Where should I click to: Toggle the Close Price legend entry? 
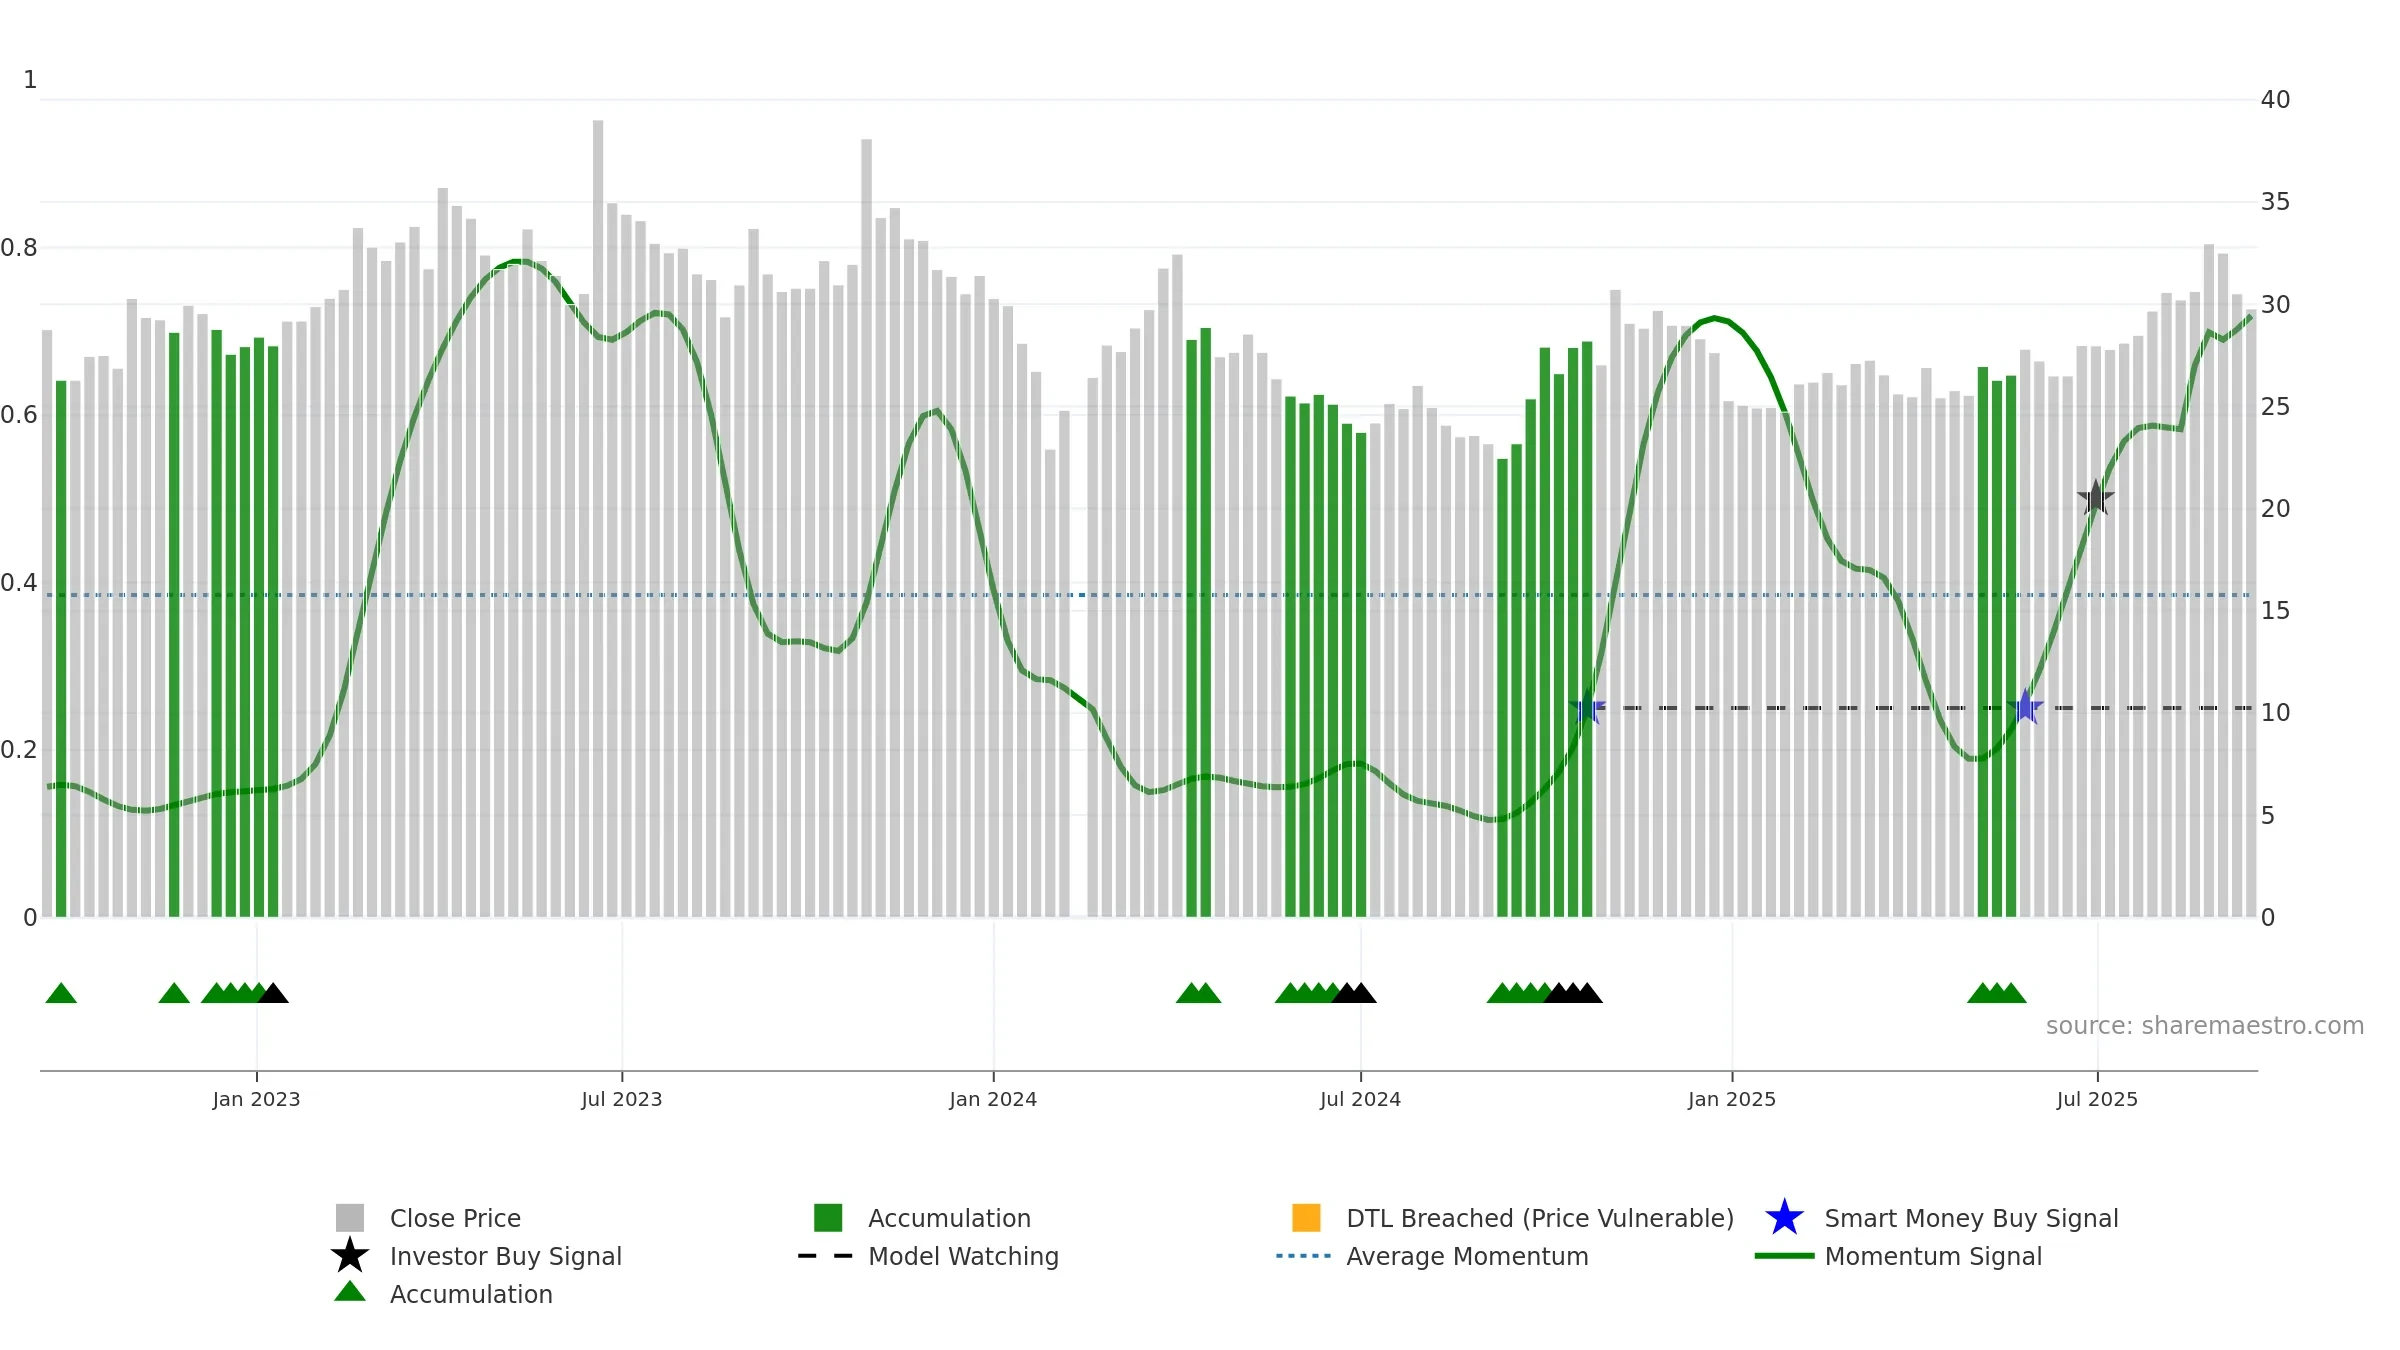tap(428, 1218)
